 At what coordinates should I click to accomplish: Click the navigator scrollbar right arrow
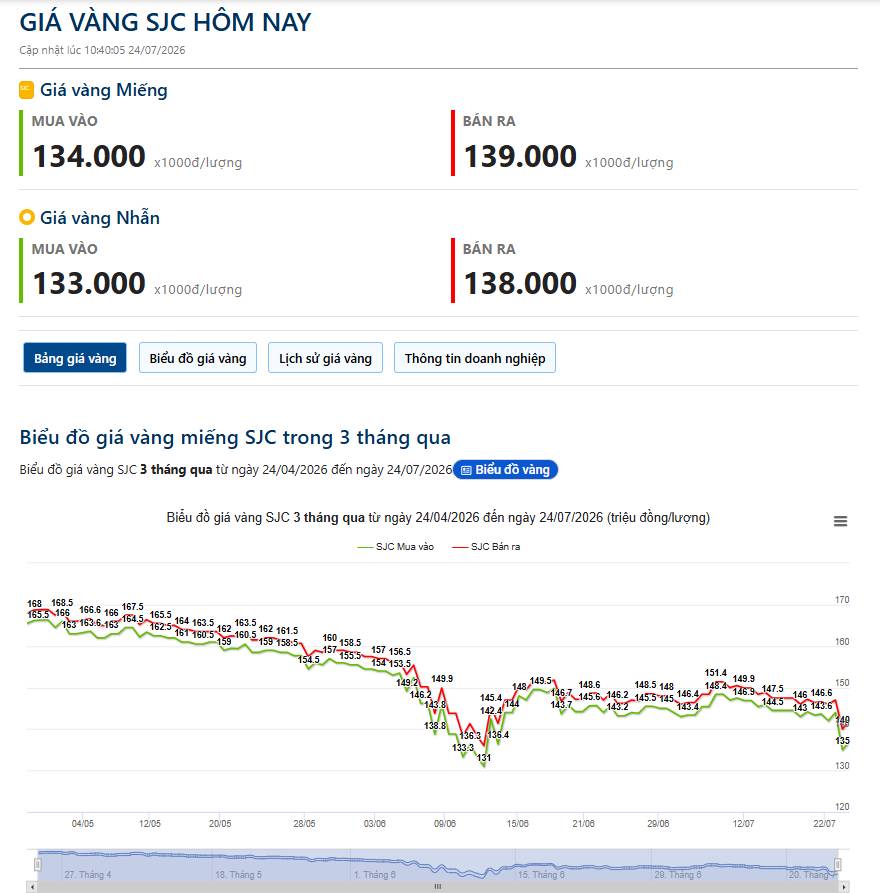pyautogui.click(x=844, y=887)
